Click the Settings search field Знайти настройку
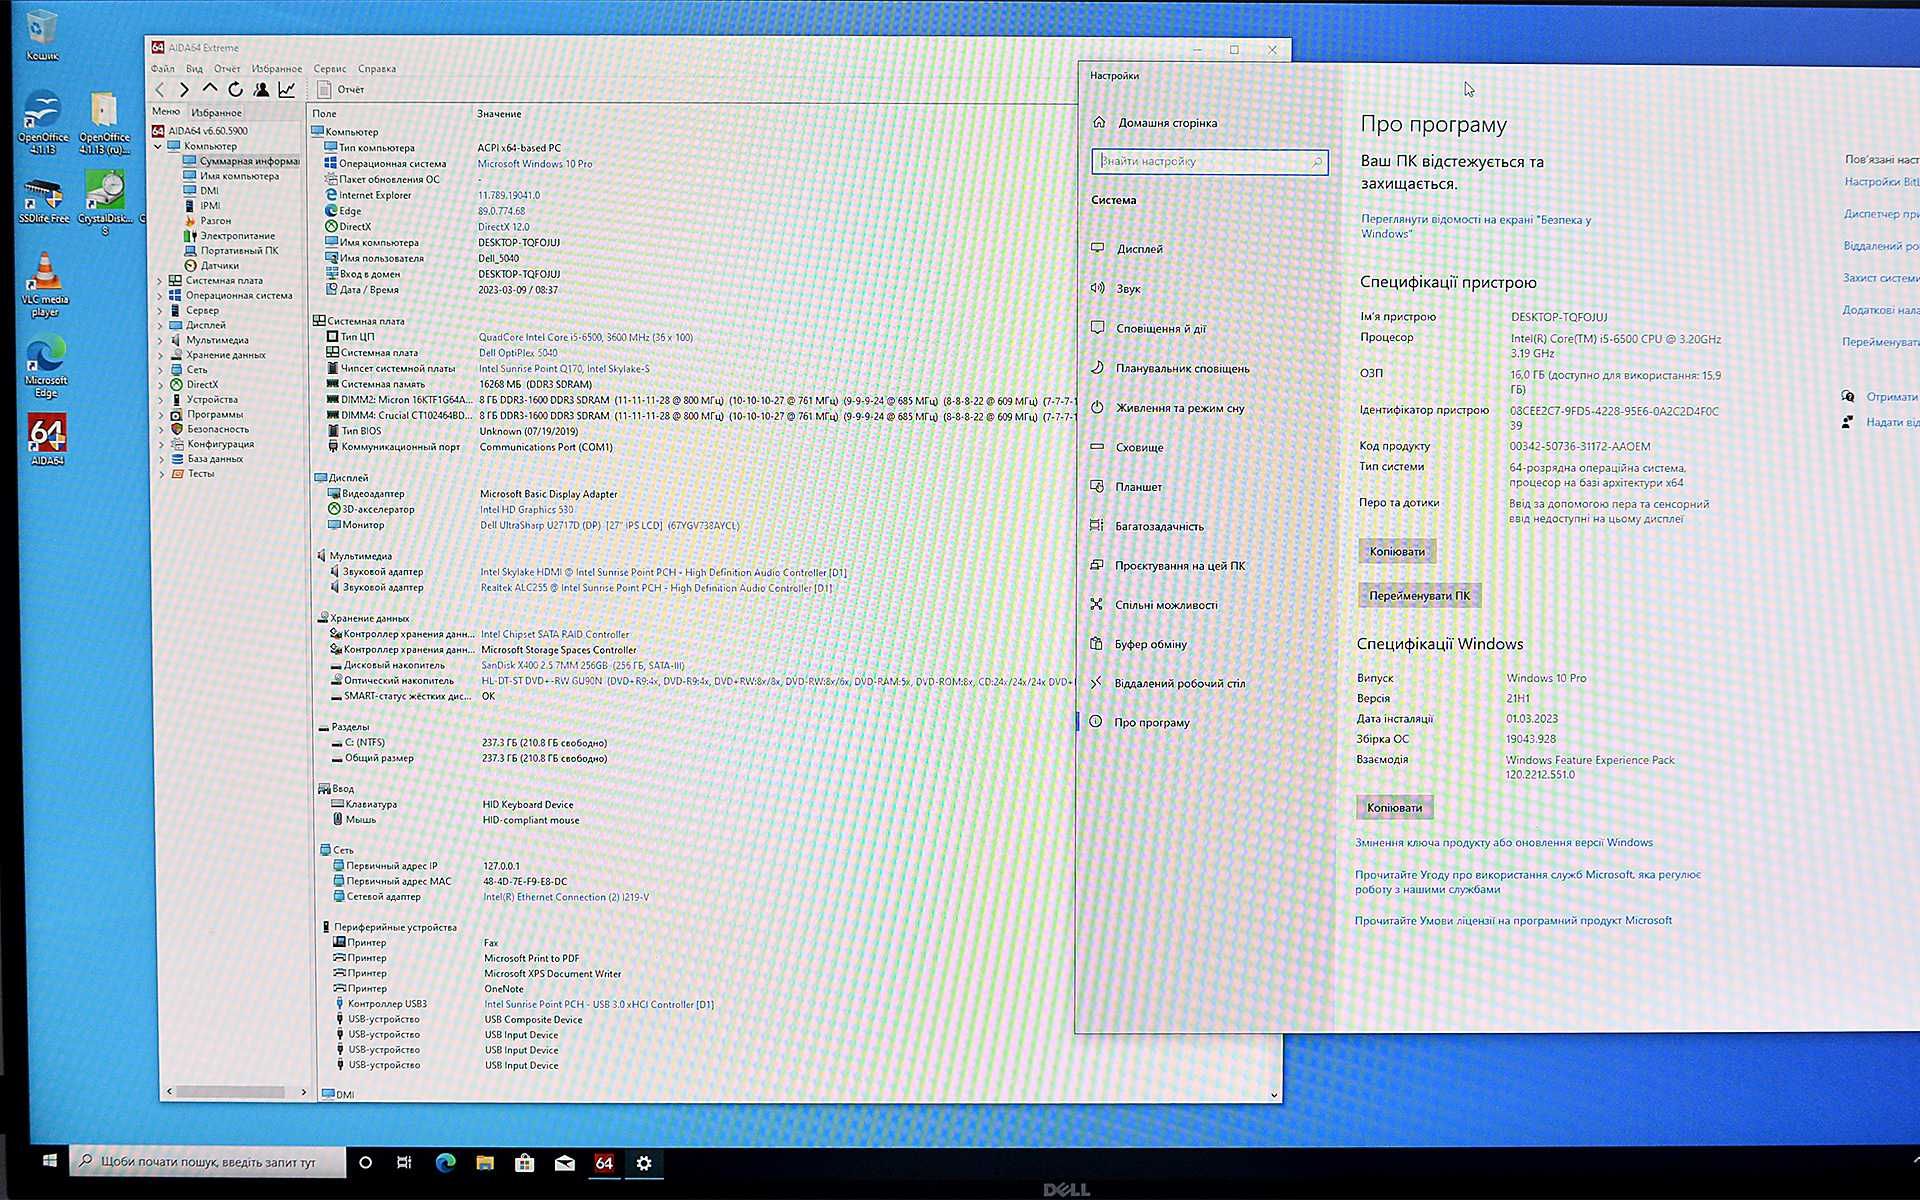 pyautogui.click(x=1209, y=161)
